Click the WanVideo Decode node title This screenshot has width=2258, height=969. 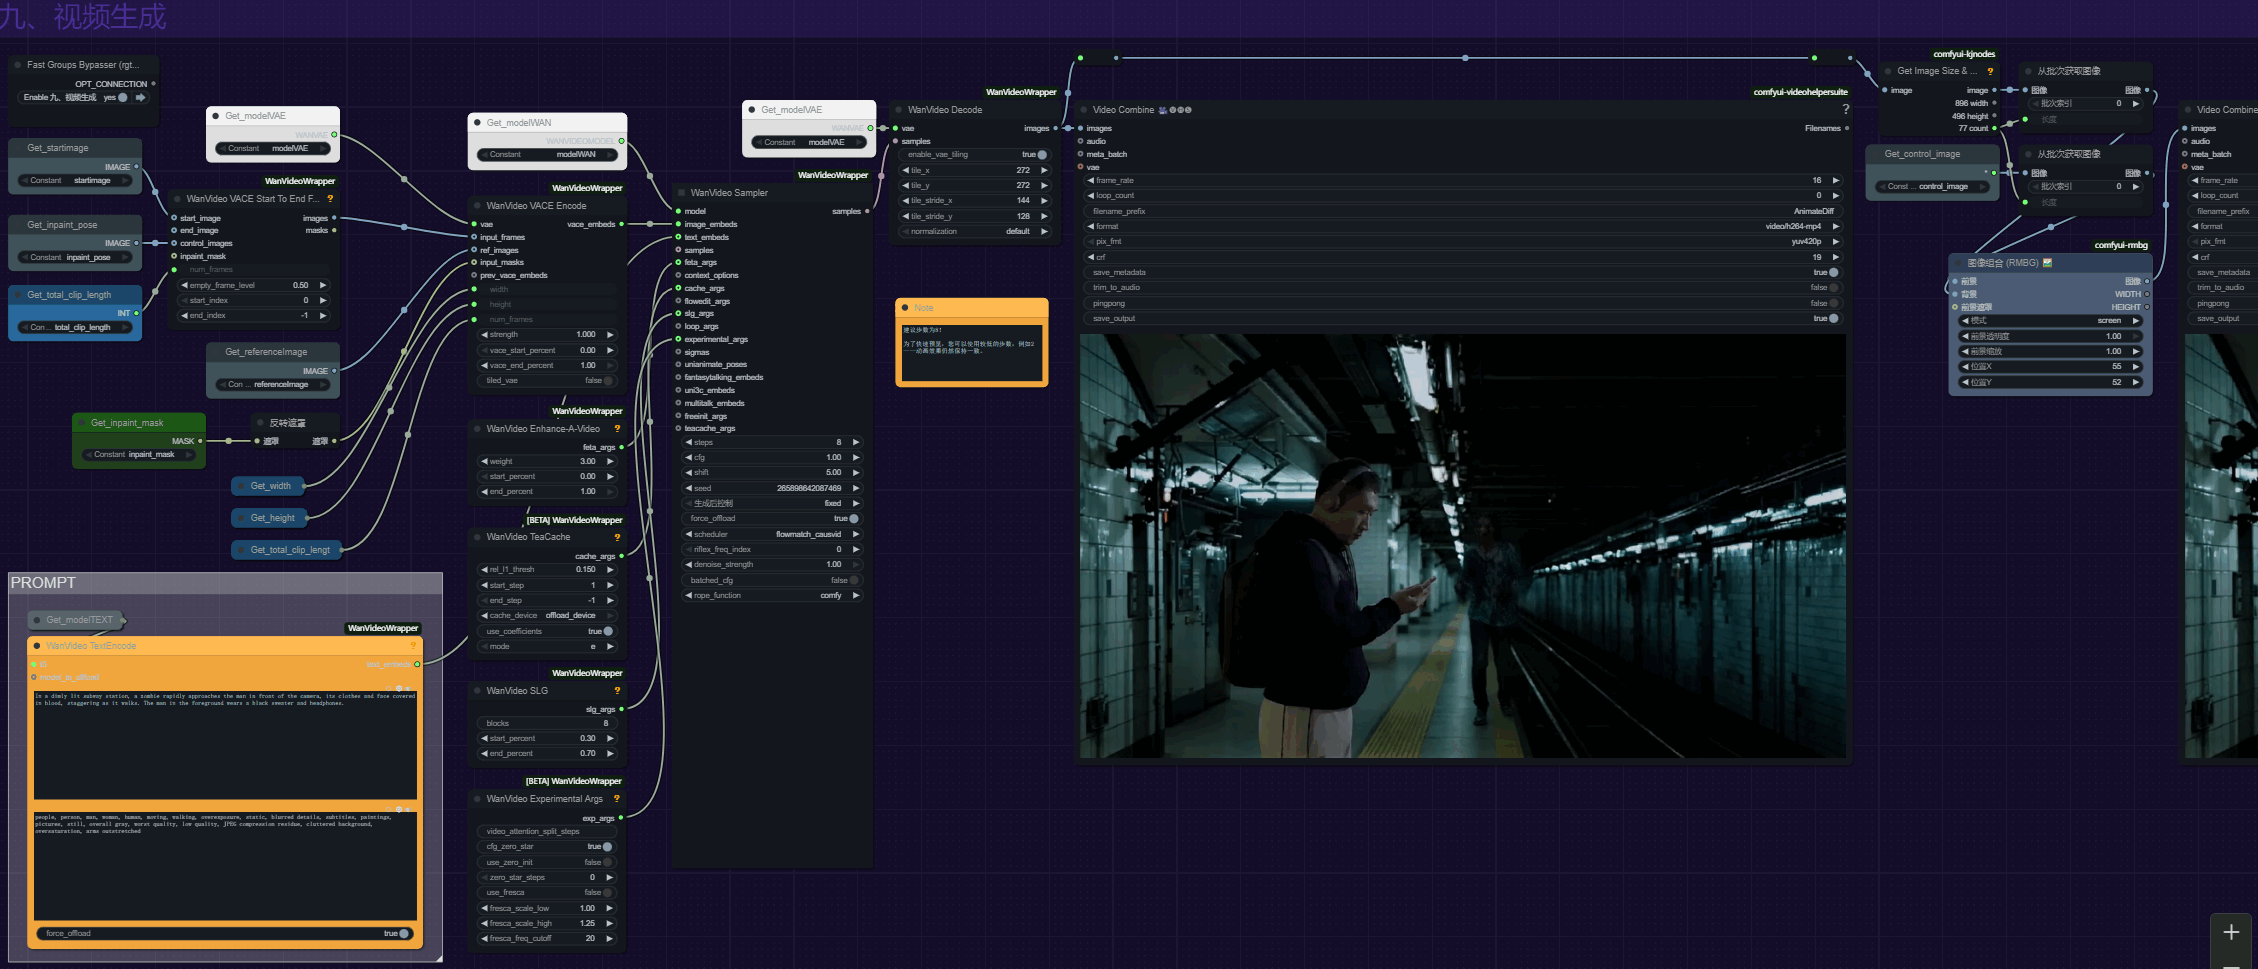pos(944,110)
